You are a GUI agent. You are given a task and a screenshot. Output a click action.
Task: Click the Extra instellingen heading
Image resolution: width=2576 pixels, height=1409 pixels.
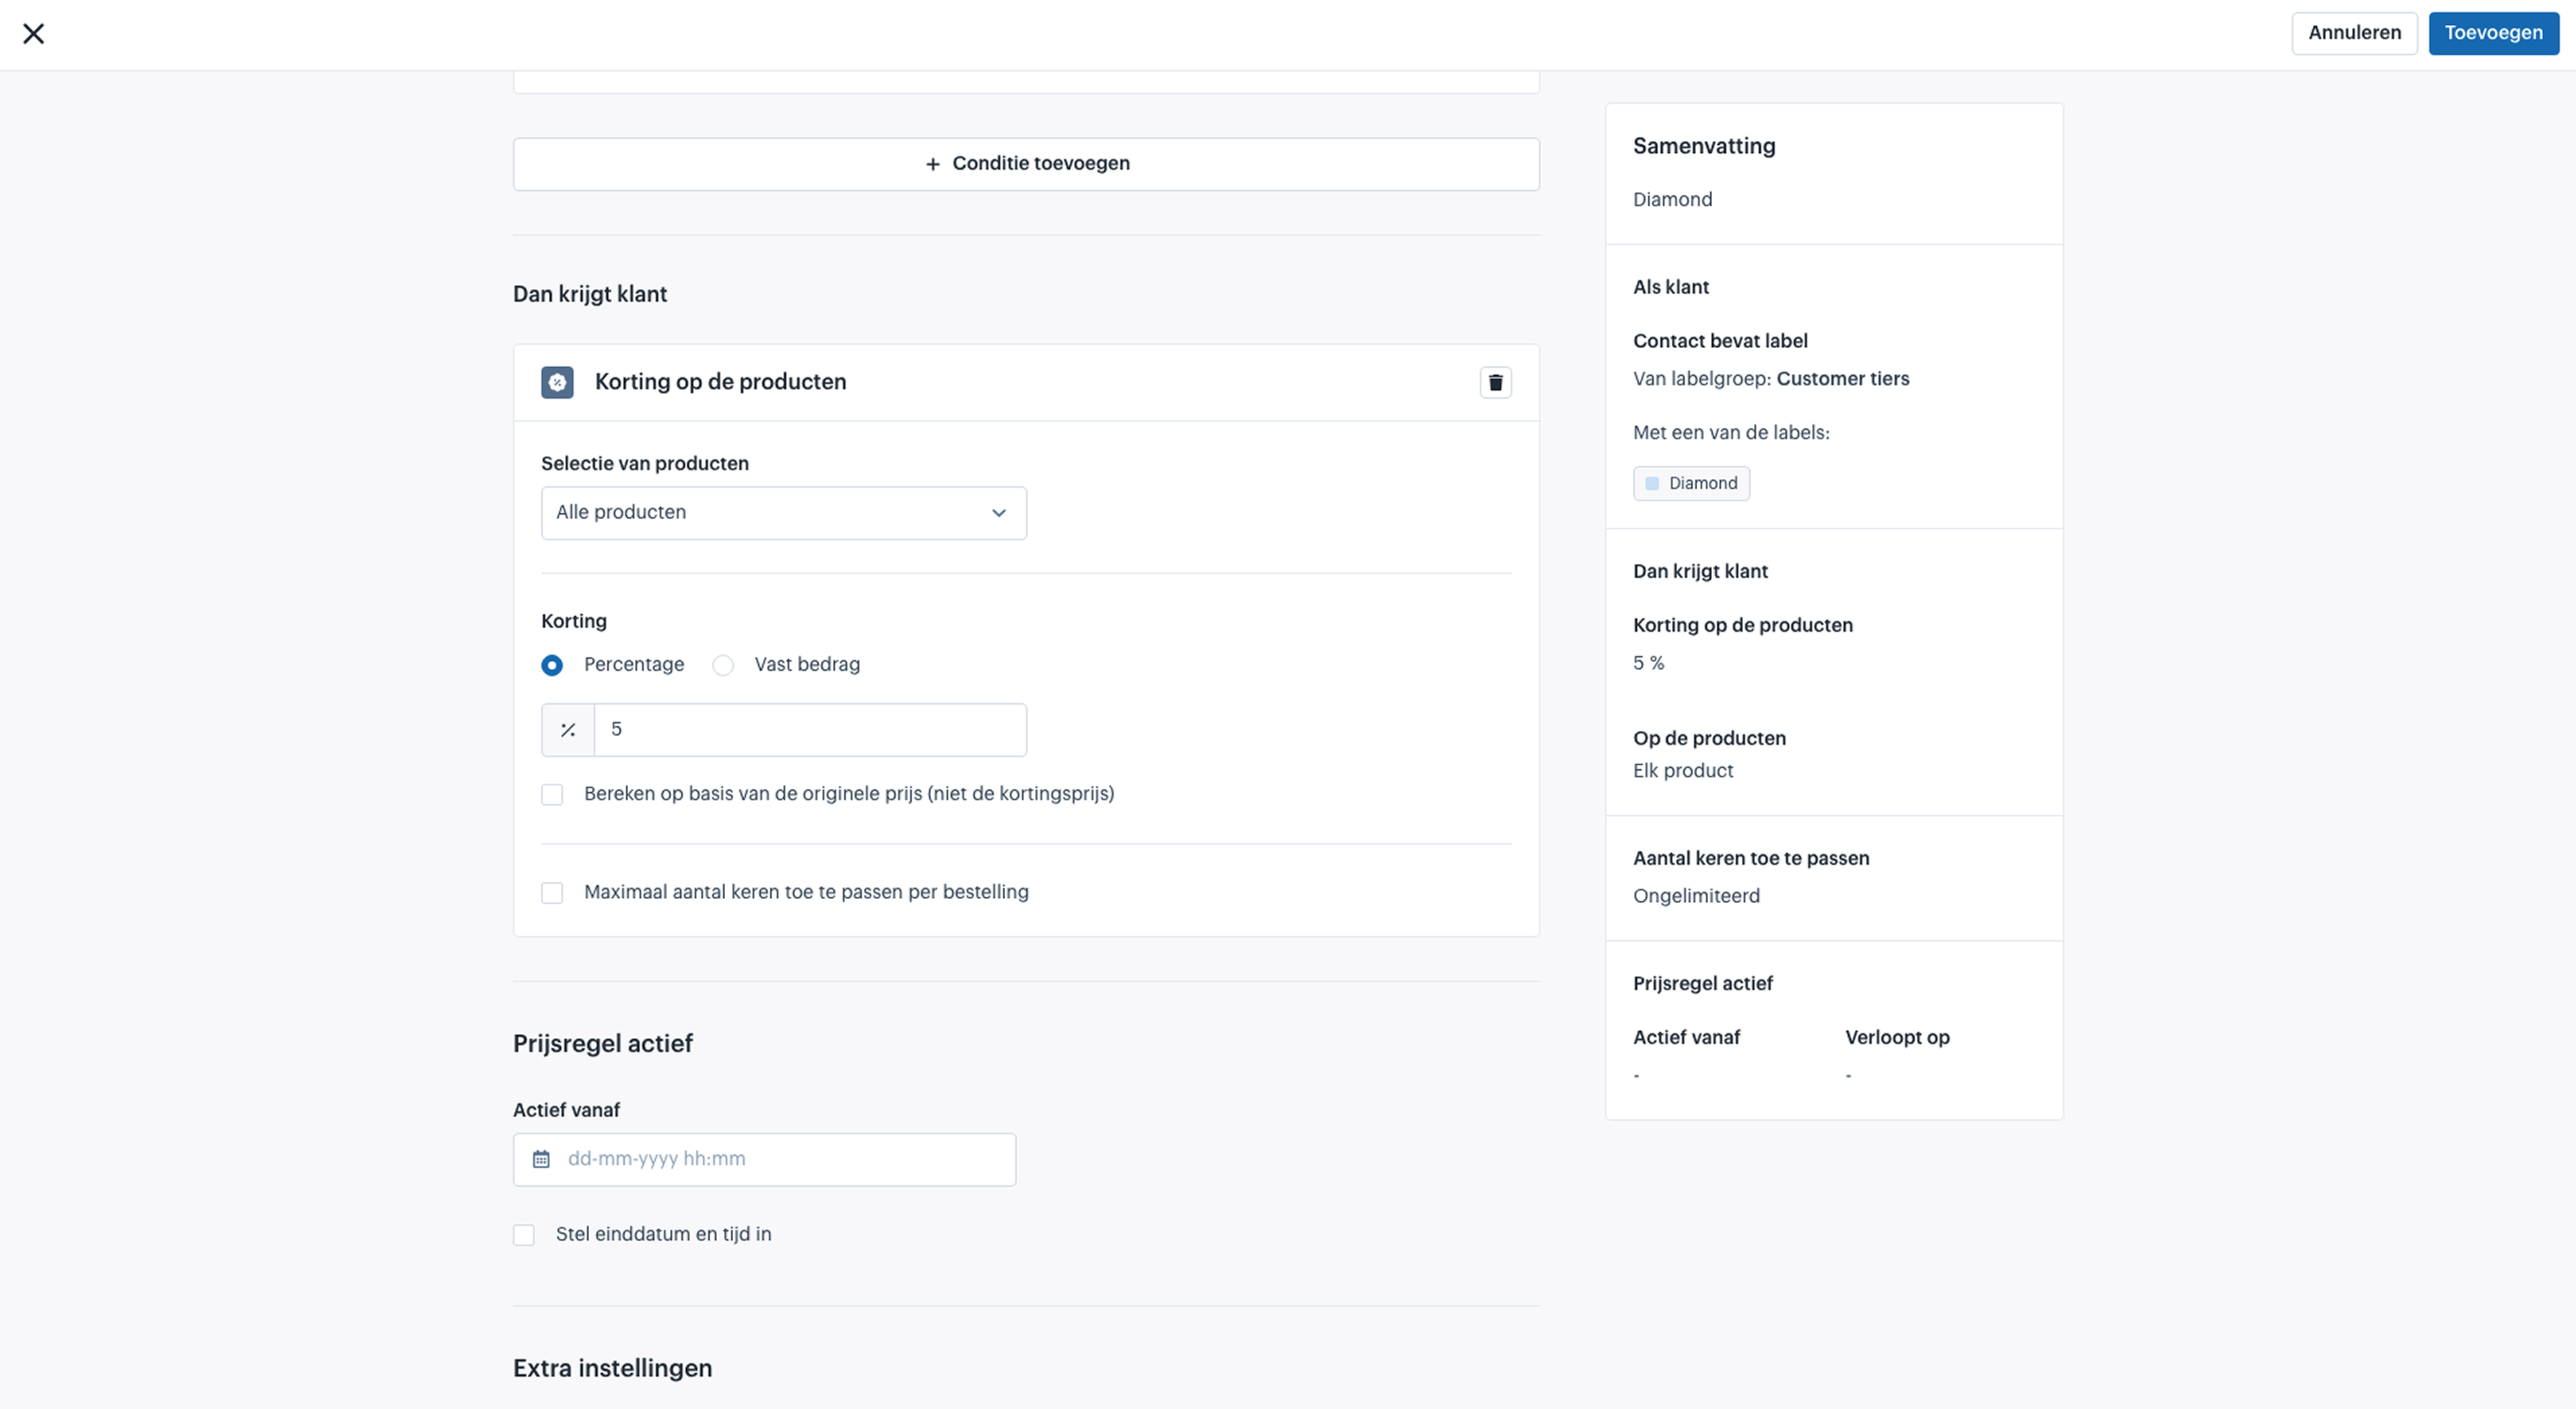tap(612, 1368)
